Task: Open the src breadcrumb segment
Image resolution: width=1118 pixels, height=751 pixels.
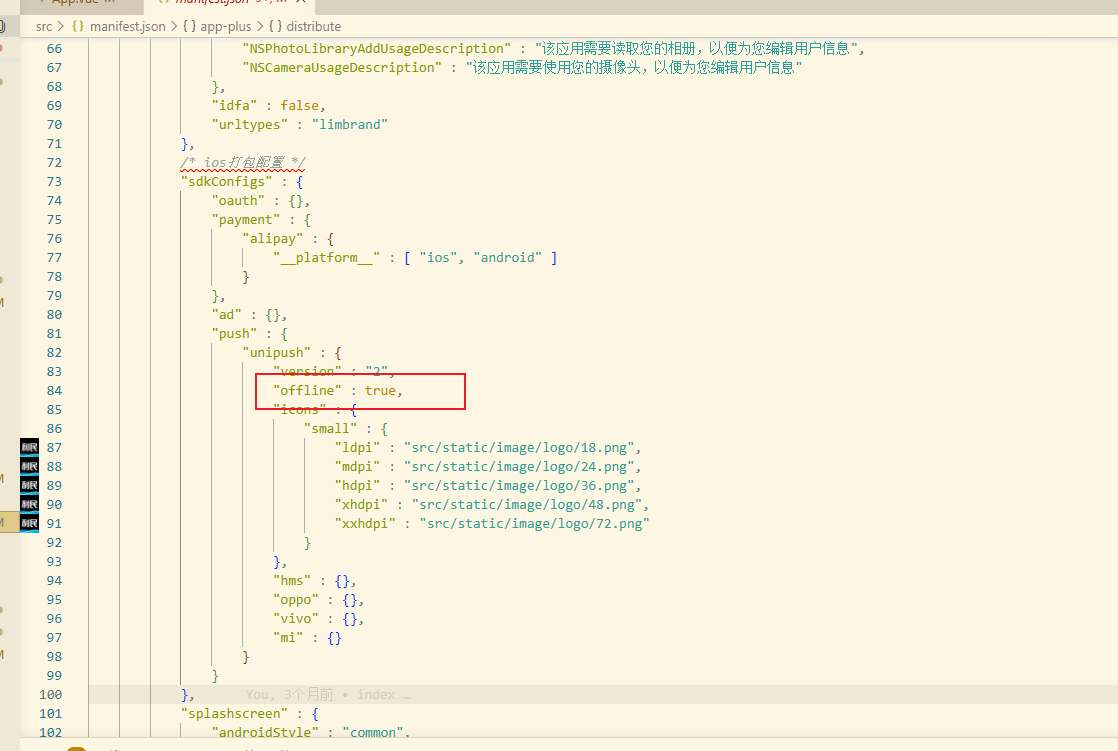Action: [x=44, y=26]
